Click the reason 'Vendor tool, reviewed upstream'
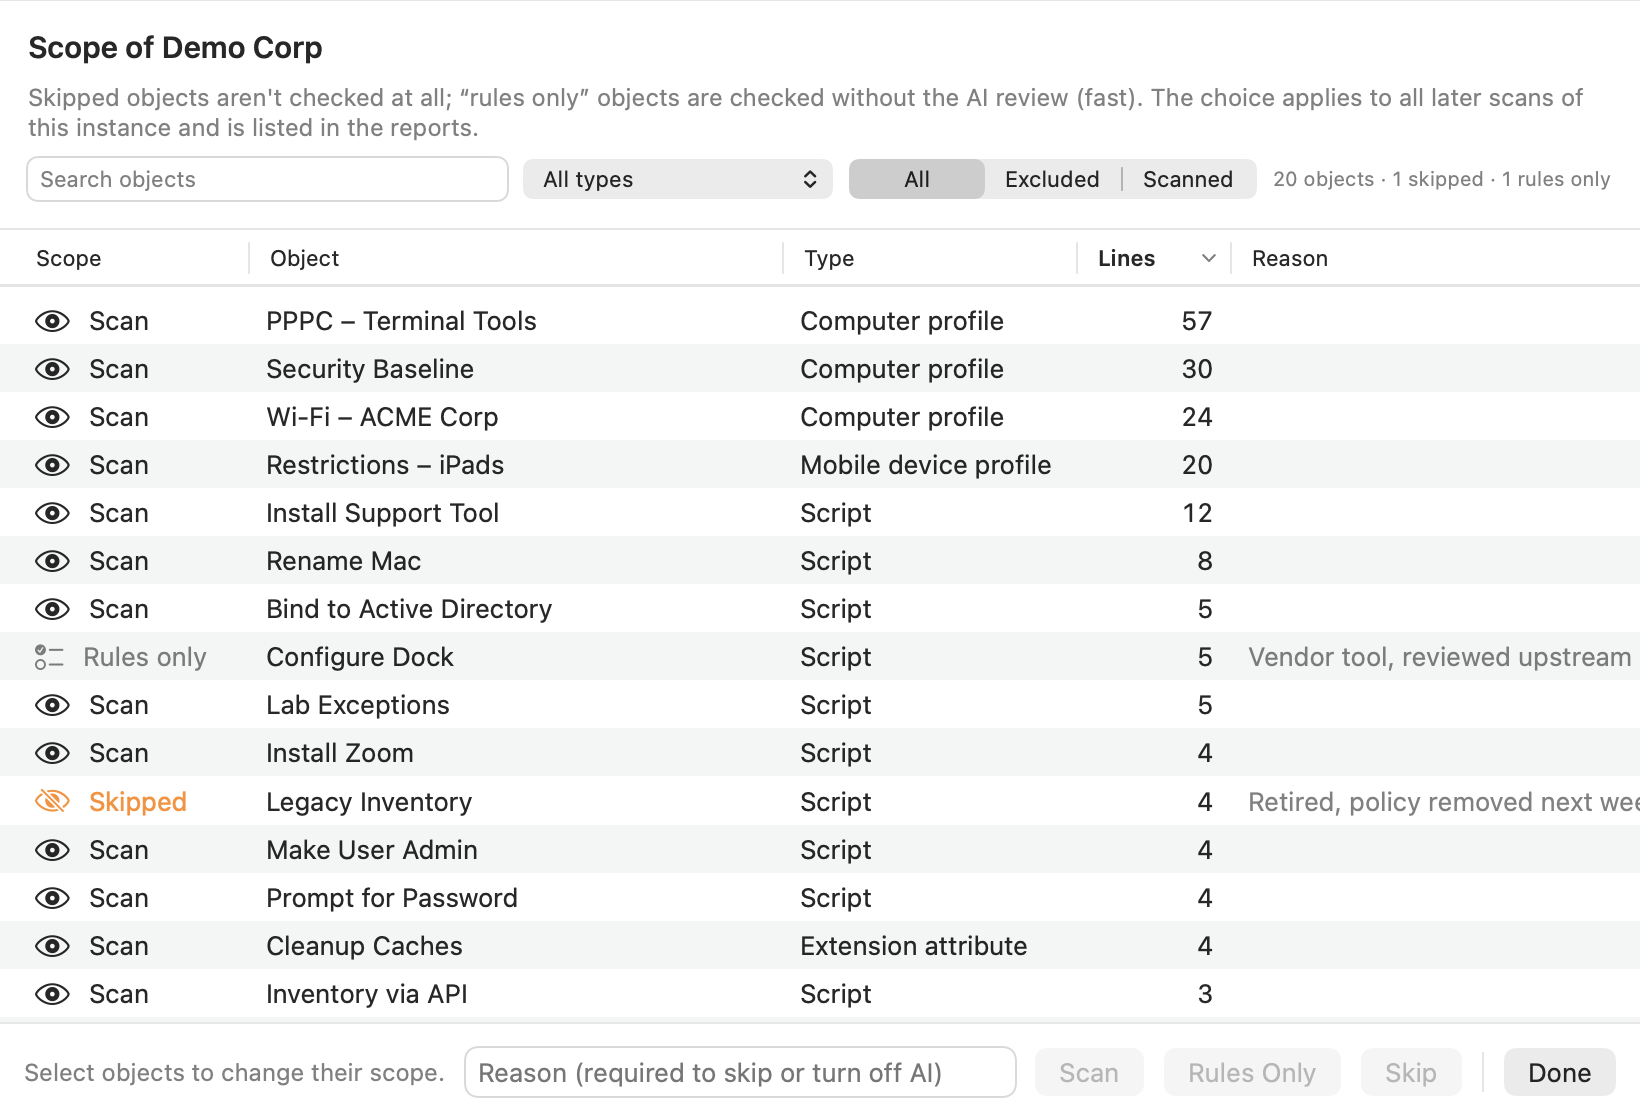Screen dimensions: 1640x1120 coord(1439,657)
